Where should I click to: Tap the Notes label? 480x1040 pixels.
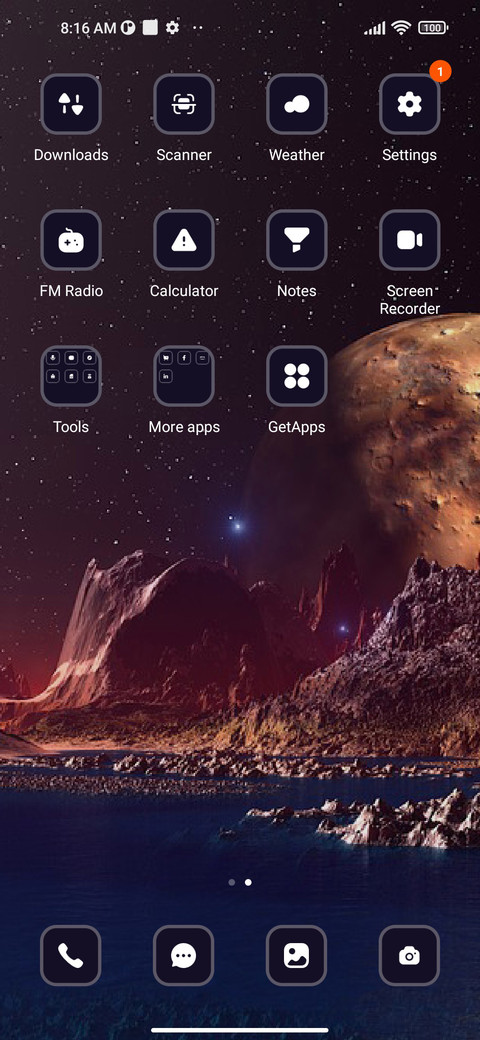pyautogui.click(x=296, y=291)
